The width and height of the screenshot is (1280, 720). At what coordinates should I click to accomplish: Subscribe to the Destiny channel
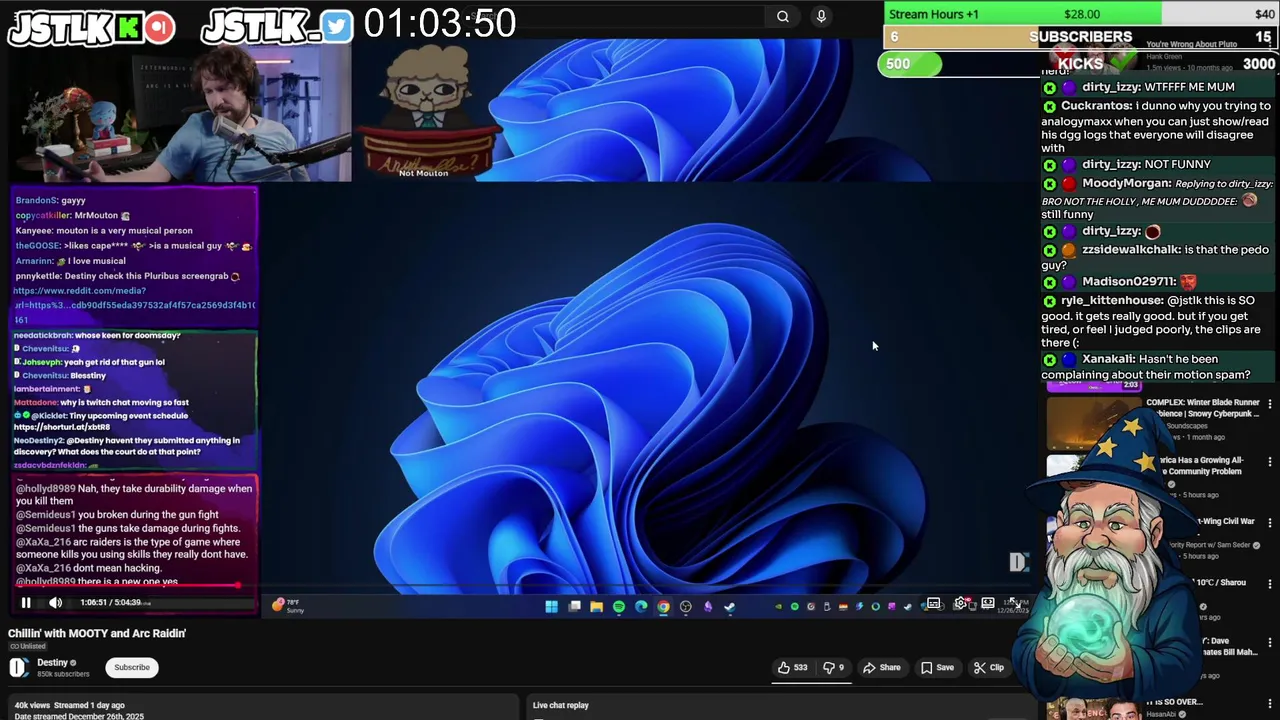(x=131, y=667)
